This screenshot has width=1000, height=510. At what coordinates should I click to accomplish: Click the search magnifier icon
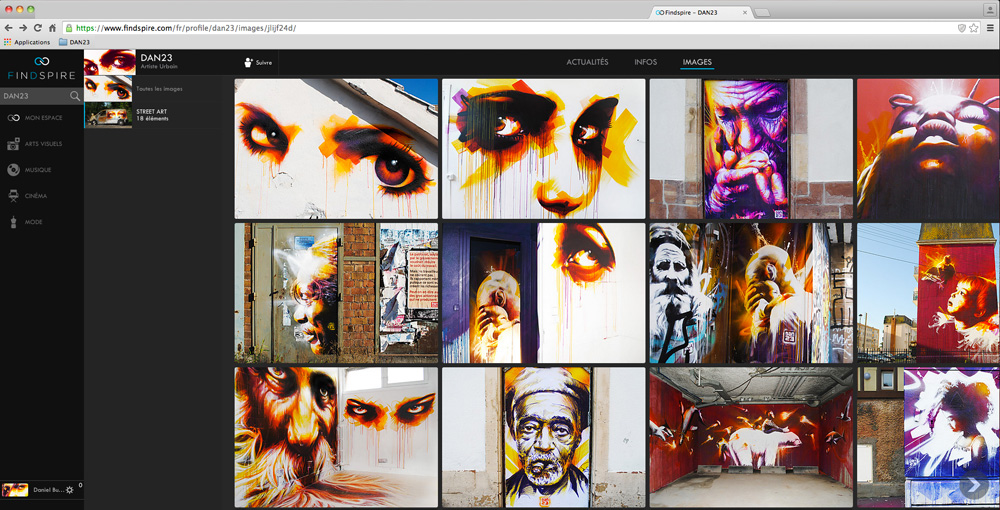point(75,96)
